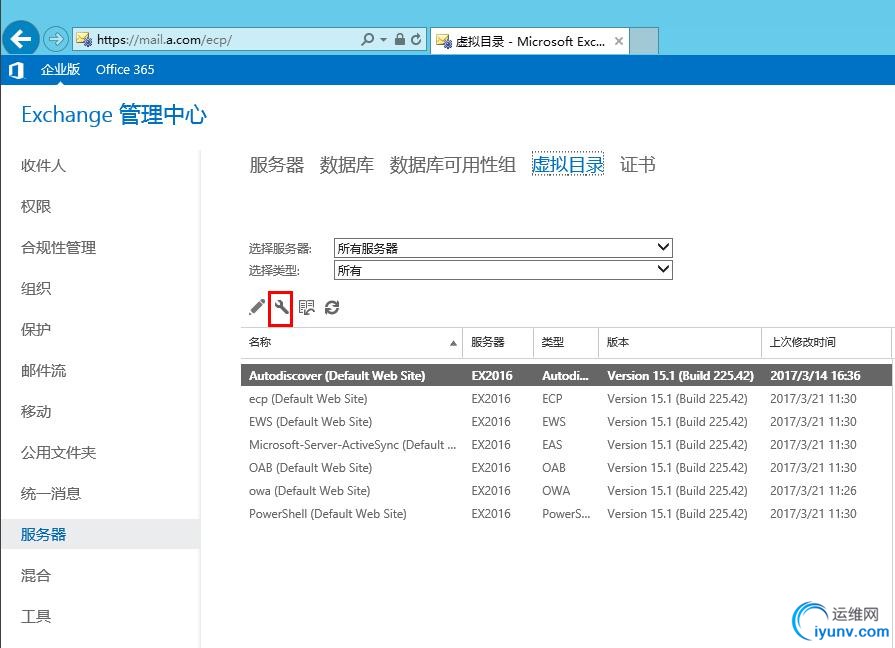
Task: Click the 2017/3/21 11:26 modified time cell
Action: coord(813,490)
